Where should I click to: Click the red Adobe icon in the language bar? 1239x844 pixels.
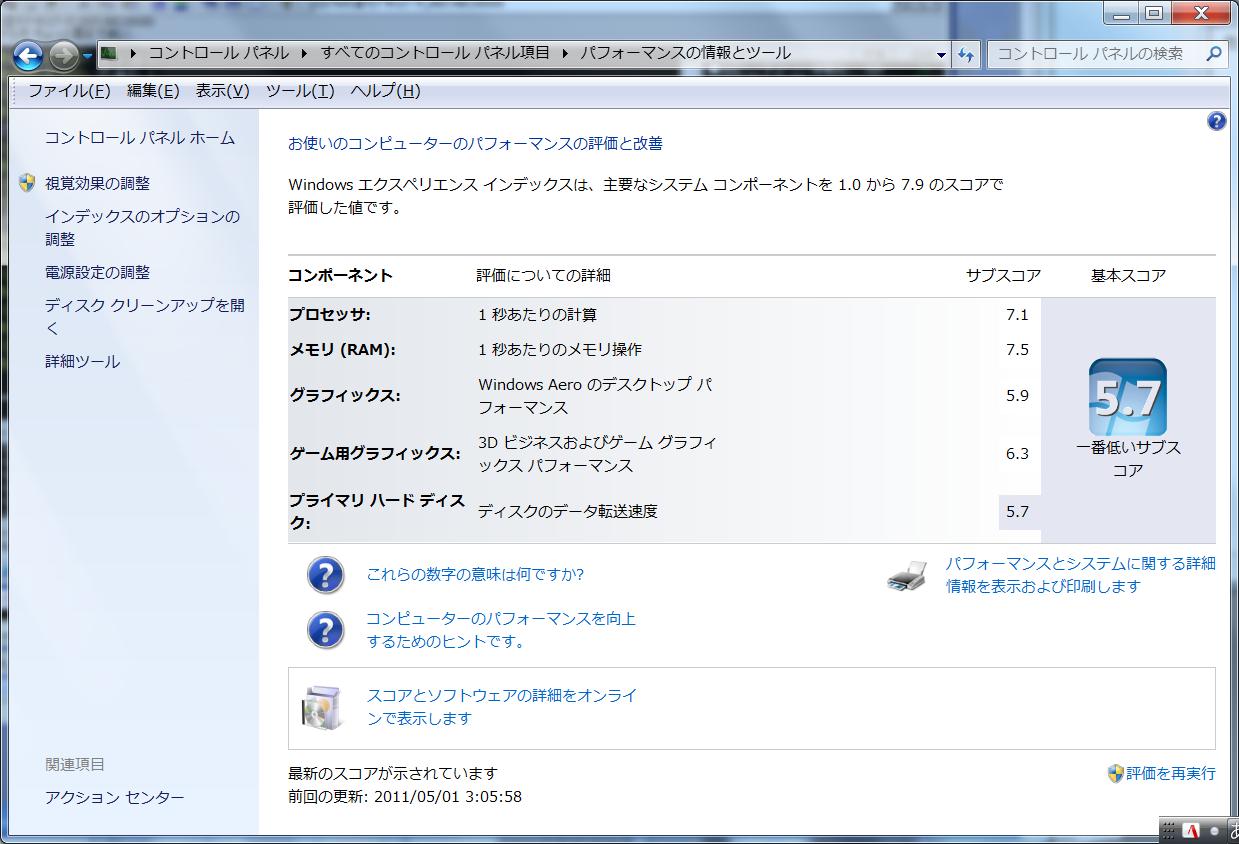tap(1191, 831)
